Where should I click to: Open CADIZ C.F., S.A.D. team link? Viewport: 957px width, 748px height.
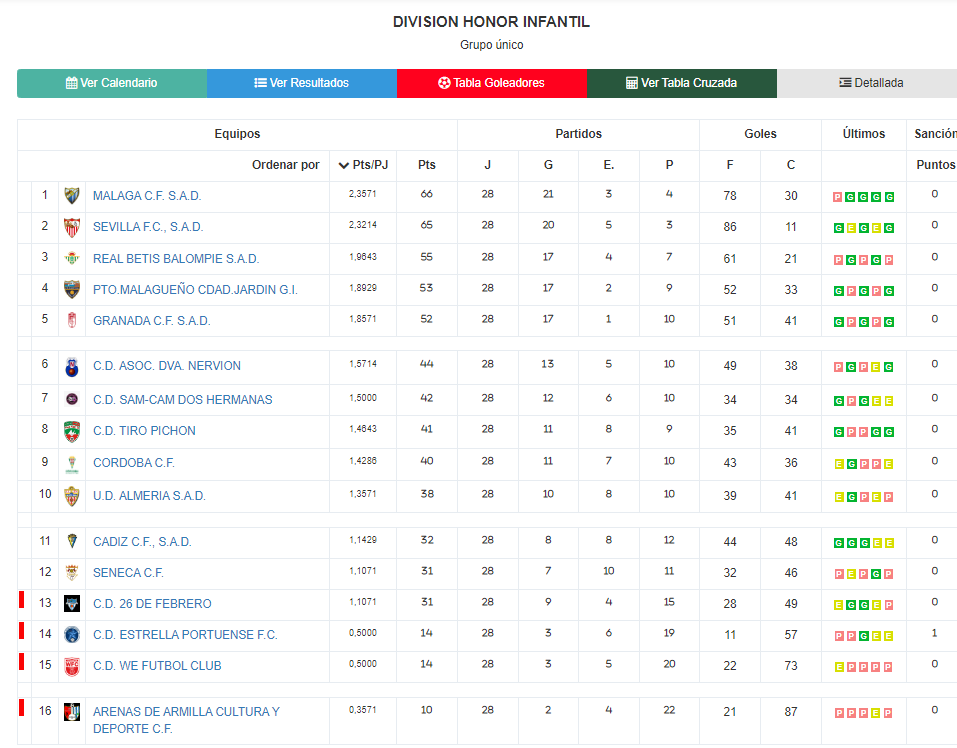tap(142, 542)
